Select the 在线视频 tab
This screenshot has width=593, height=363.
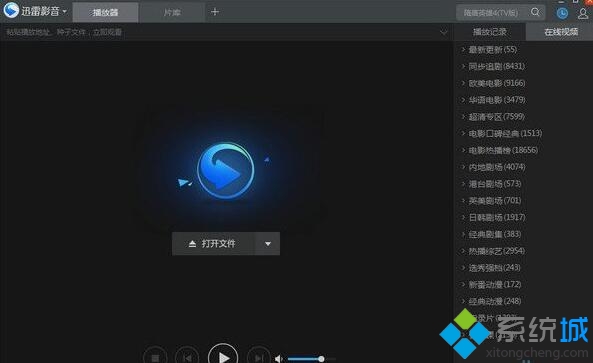pyautogui.click(x=561, y=32)
